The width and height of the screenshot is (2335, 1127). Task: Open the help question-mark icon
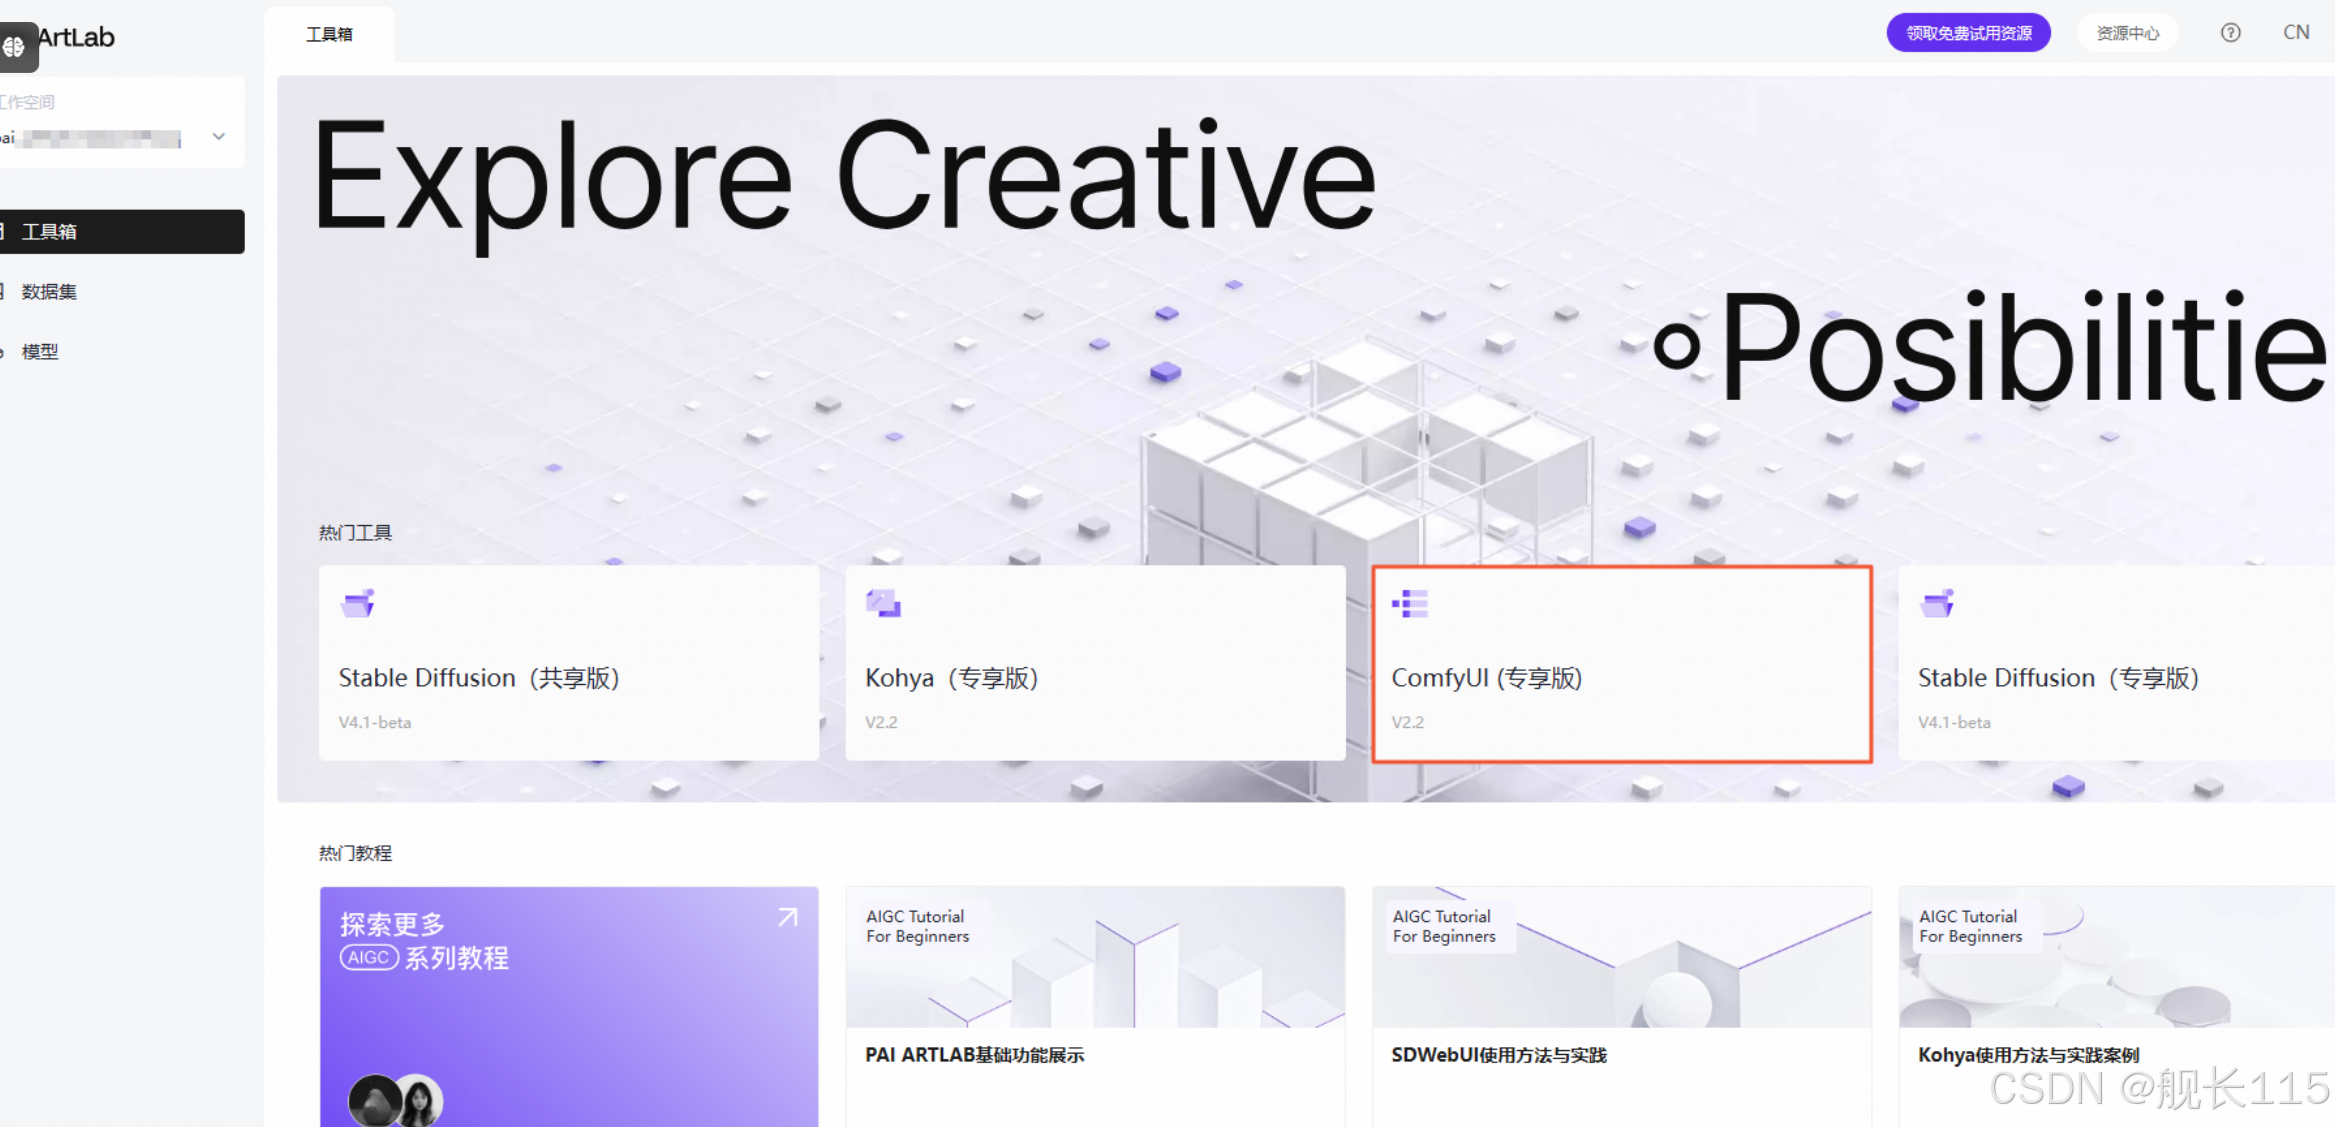tap(2229, 32)
